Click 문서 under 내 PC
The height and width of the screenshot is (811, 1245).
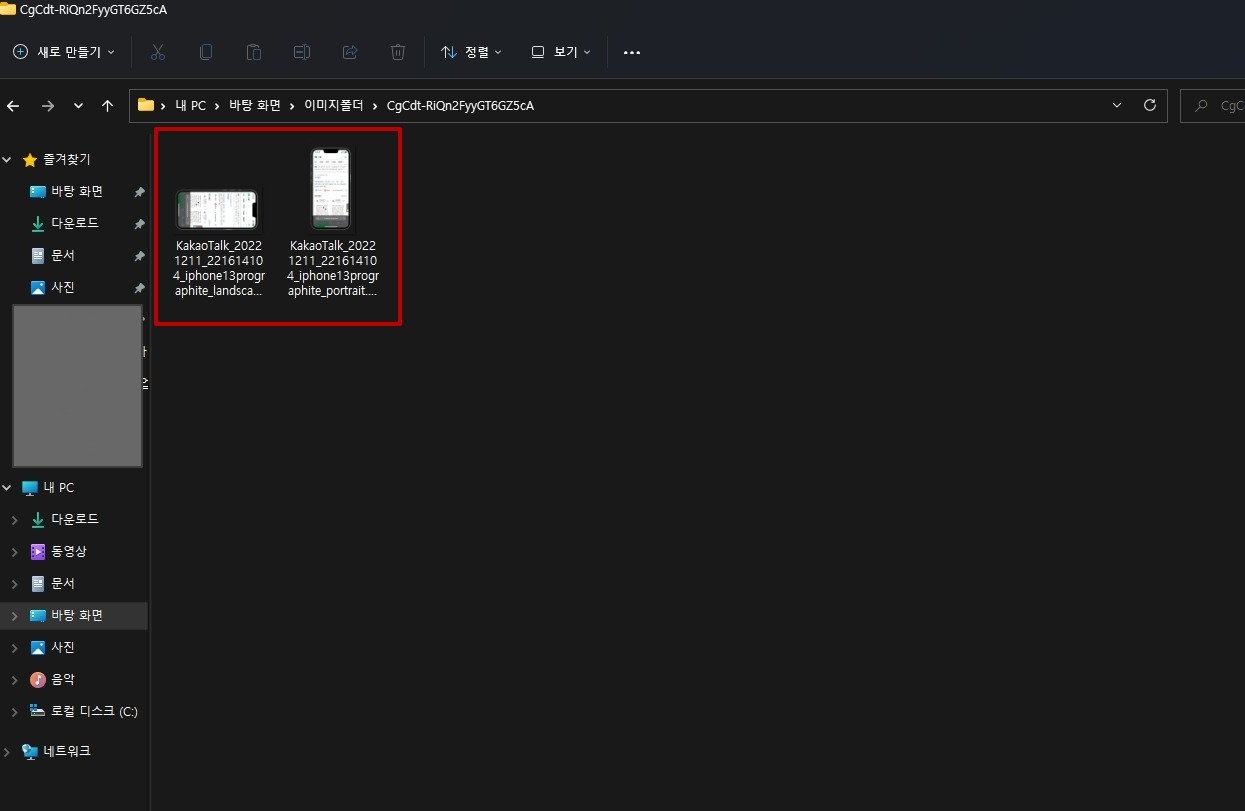(x=63, y=583)
